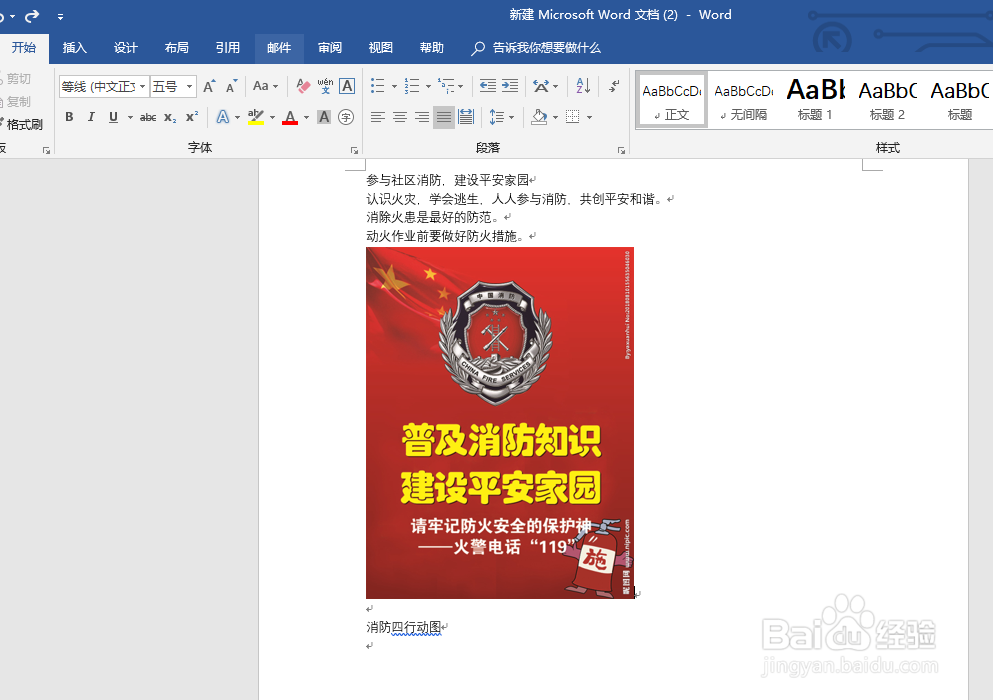The height and width of the screenshot is (700, 993).
Task: Sort paragraphs A to Z
Action: click(x=583, y=86)
